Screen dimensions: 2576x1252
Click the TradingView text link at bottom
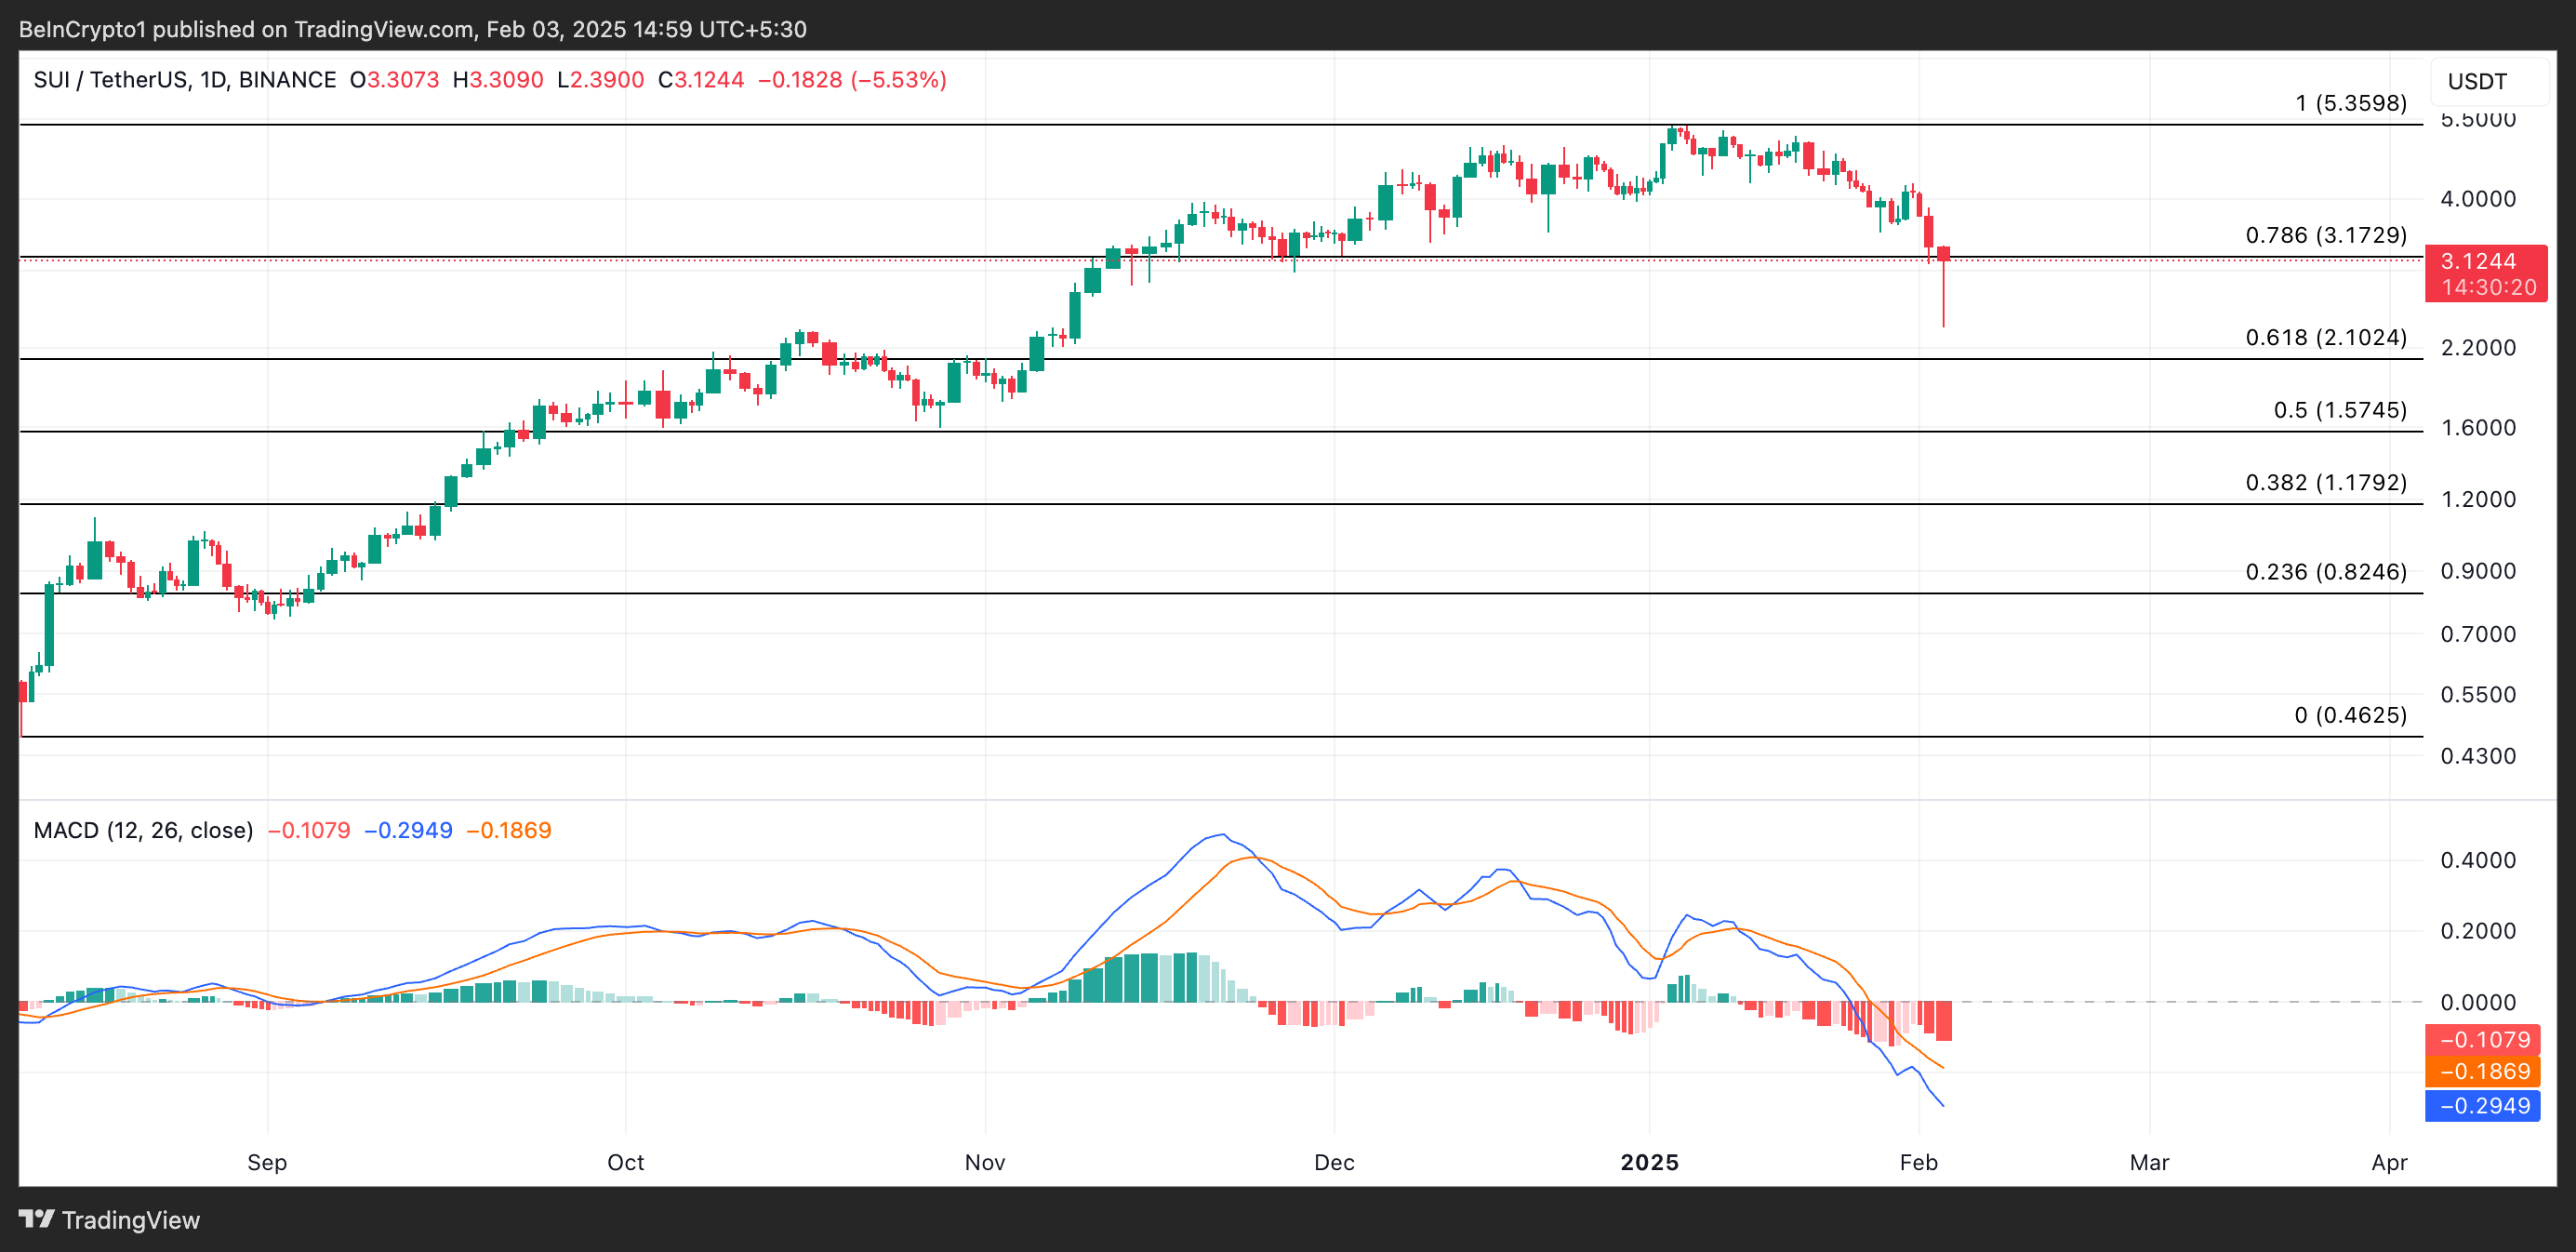point(131,1220)
